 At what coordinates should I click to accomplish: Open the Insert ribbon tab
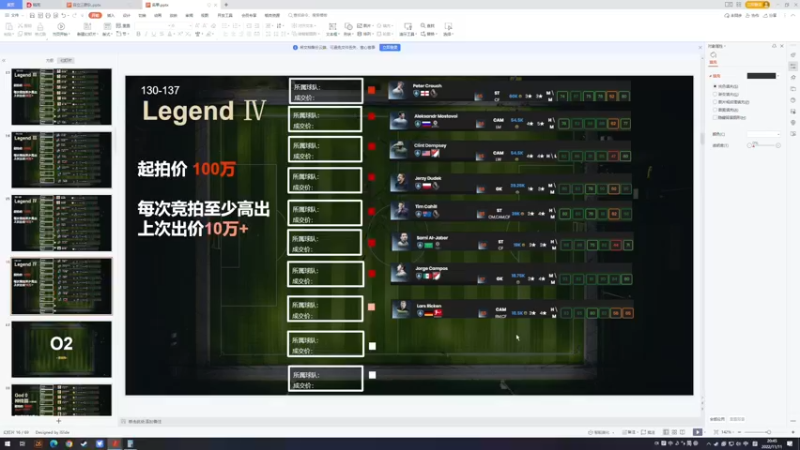tap(111, 15)
